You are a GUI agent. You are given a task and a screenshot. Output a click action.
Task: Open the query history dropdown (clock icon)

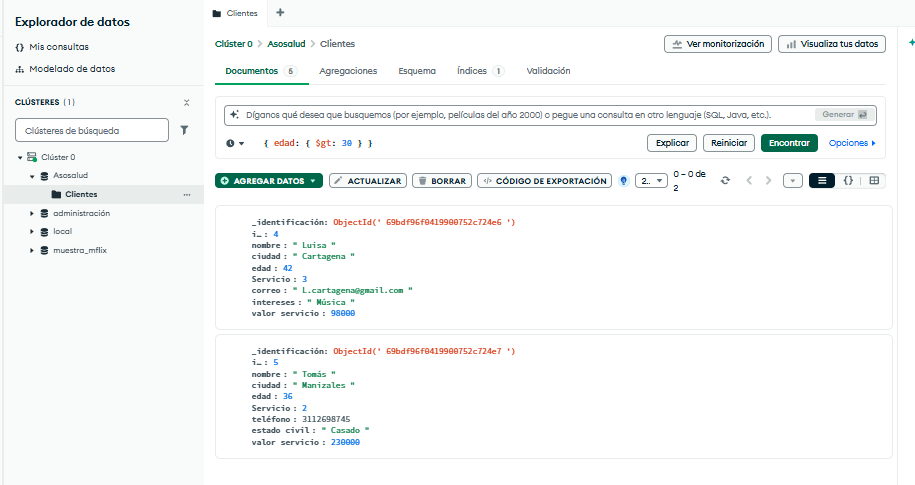point(235,144)
